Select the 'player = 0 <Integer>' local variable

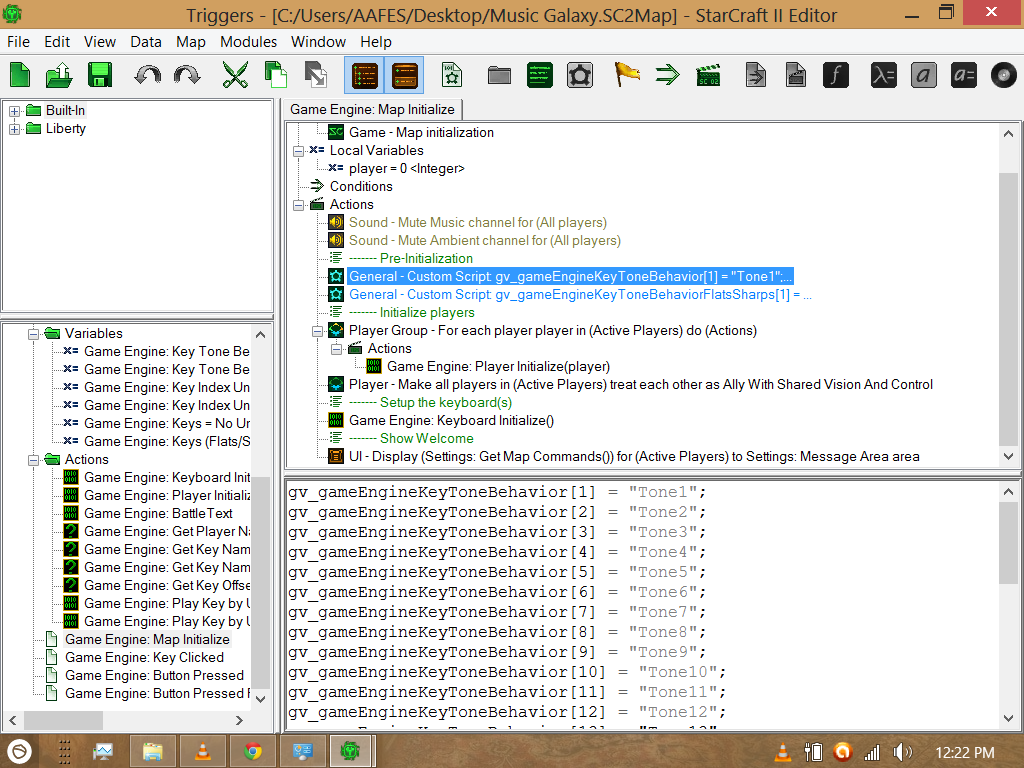click(x=406, y=168)
